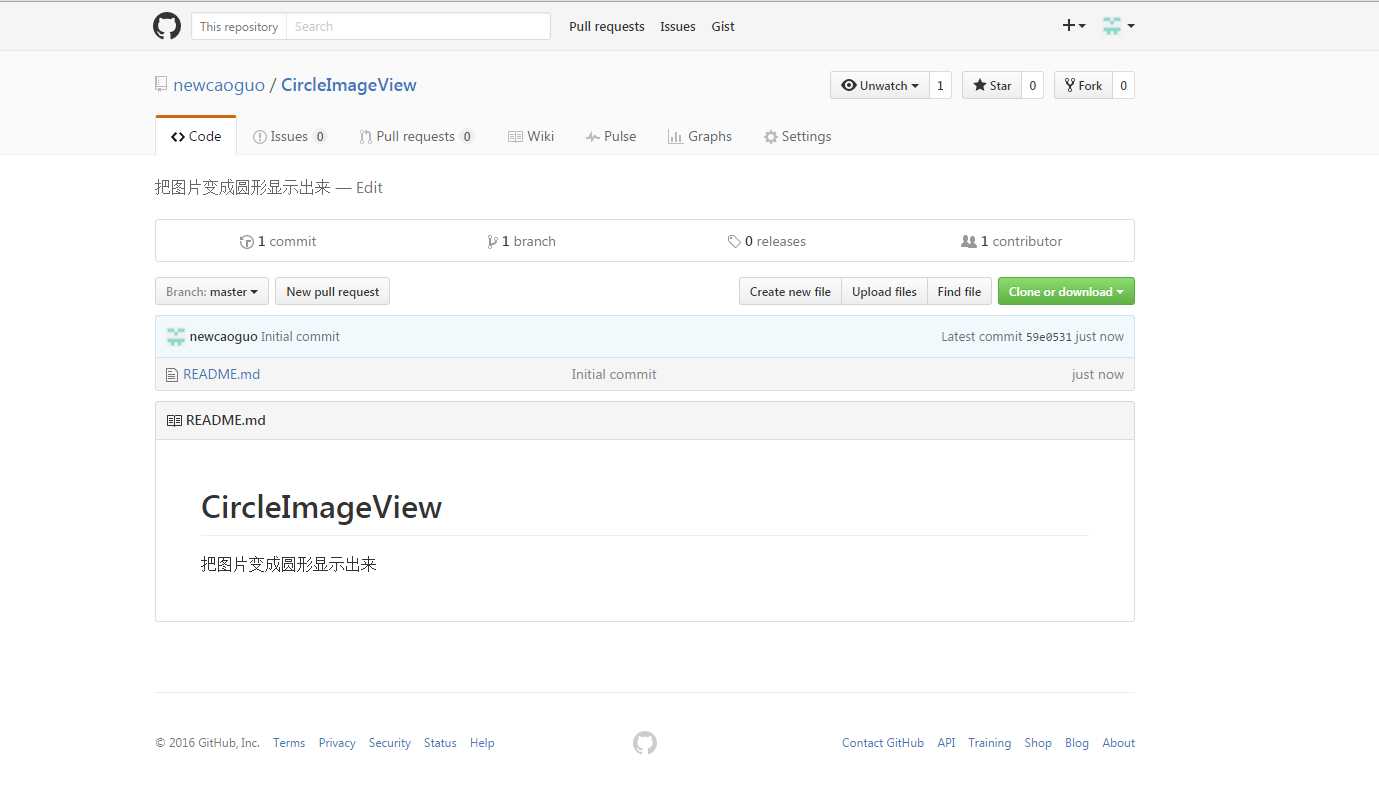Expand the Clone or download dropdown
1379x804 pixels.
1066,292
